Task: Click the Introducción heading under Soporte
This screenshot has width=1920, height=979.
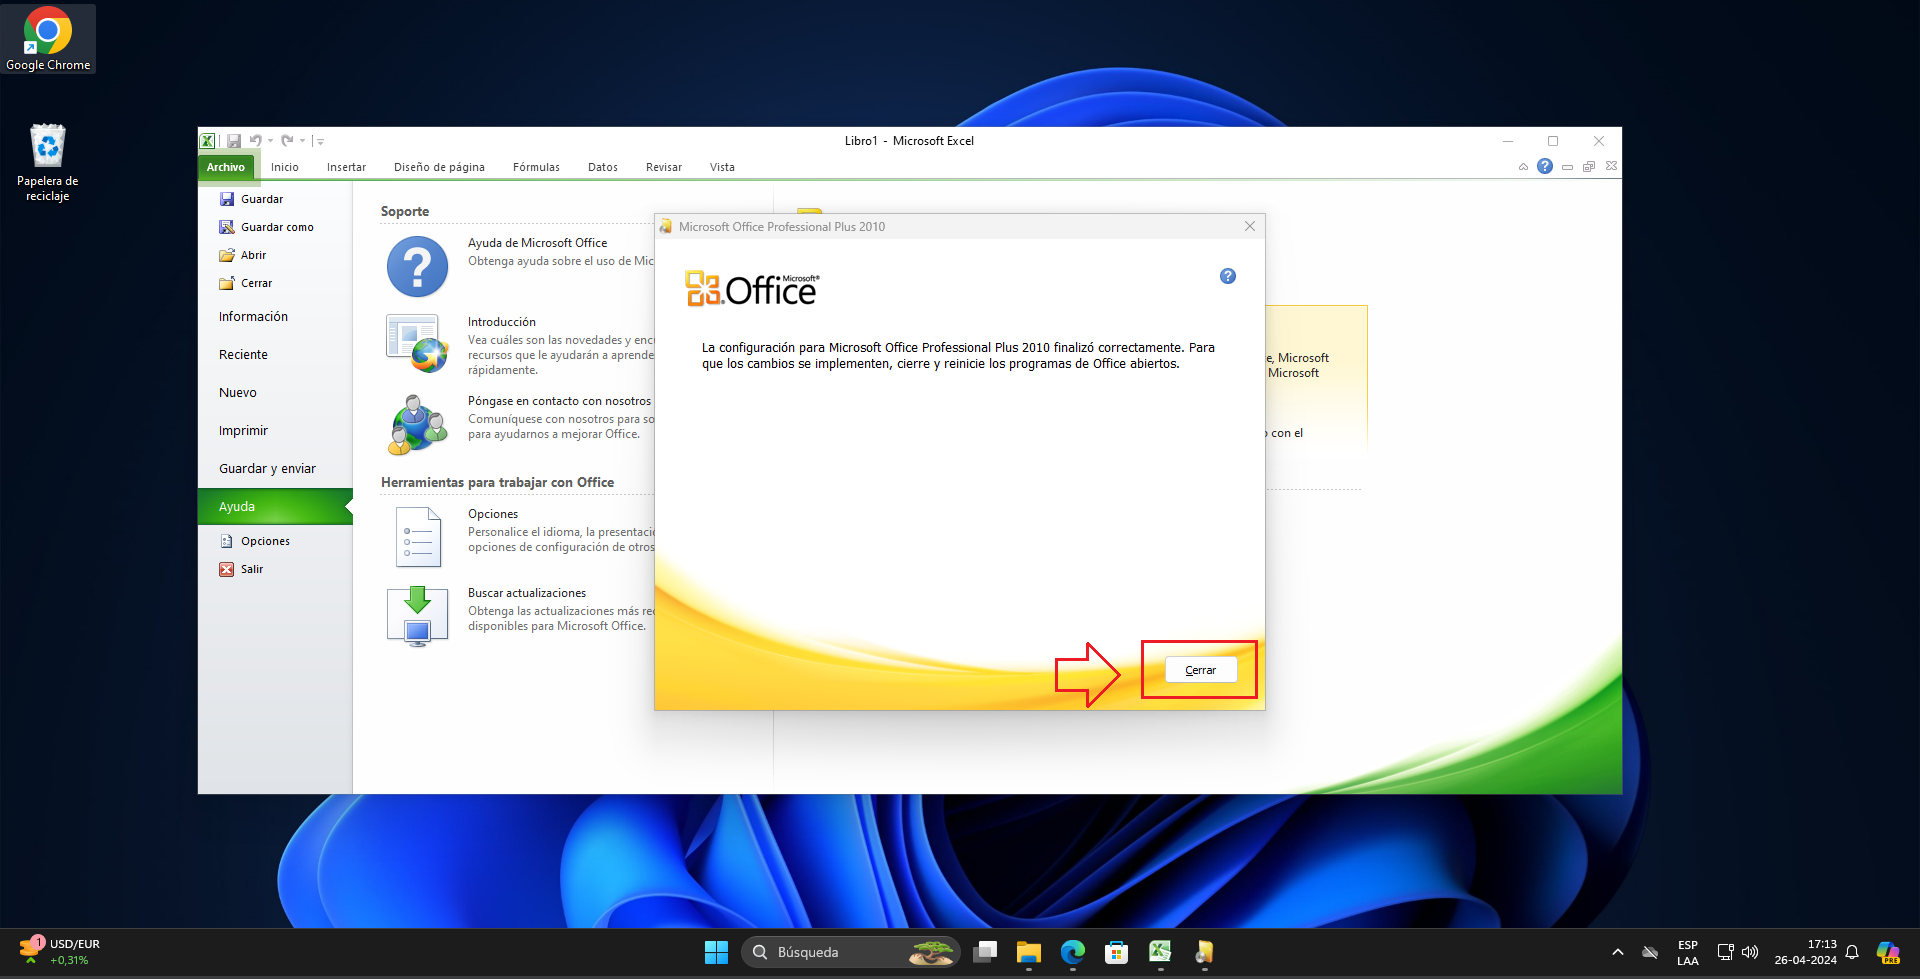Action: pos(502,322)
